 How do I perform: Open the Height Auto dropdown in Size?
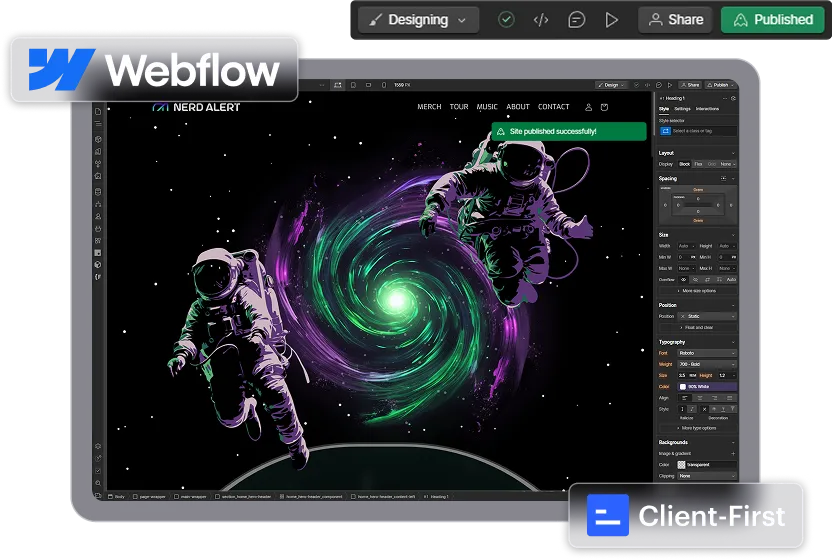coord(727,246)
